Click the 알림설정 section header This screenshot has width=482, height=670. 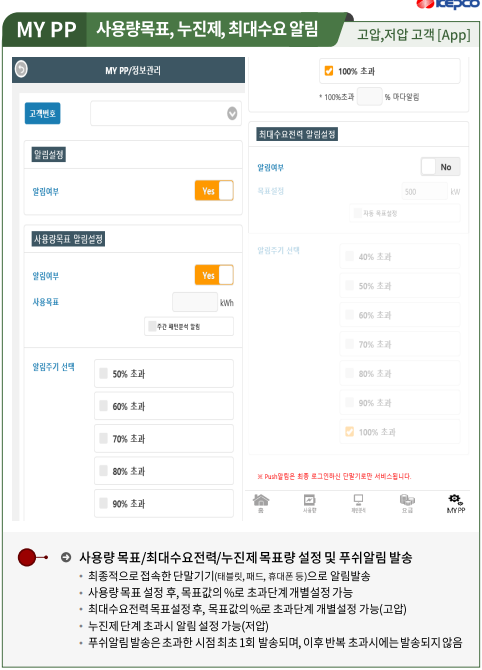(x=49, y=154)
